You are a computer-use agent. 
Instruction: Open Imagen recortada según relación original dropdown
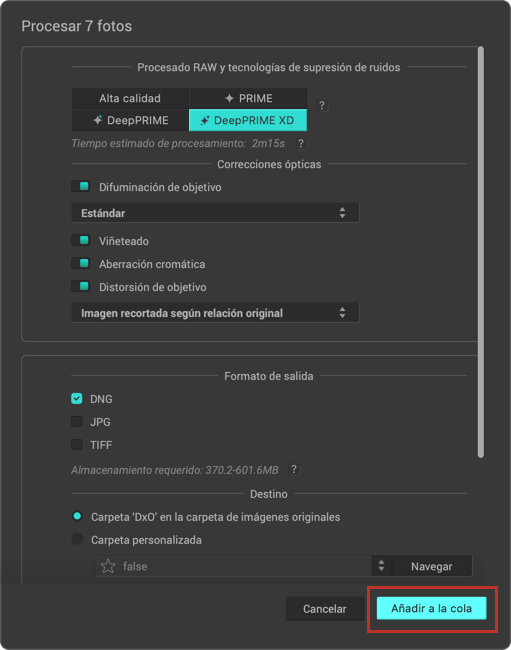point(216,313)
